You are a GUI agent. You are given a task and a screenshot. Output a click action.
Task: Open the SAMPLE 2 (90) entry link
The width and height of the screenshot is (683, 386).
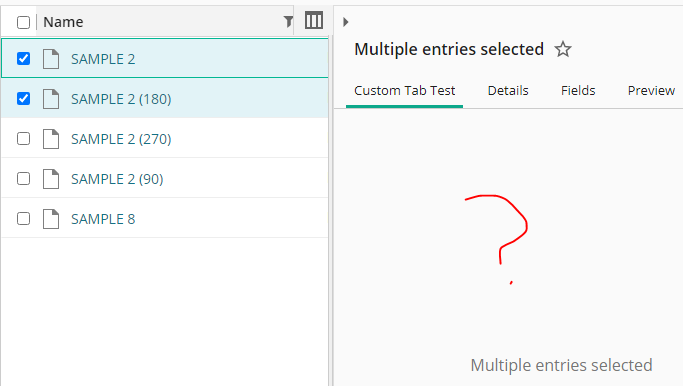point(117,179)
